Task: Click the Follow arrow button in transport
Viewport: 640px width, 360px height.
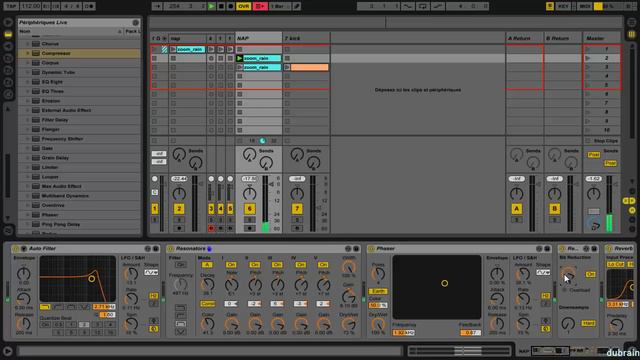Action: click(158, 6)
